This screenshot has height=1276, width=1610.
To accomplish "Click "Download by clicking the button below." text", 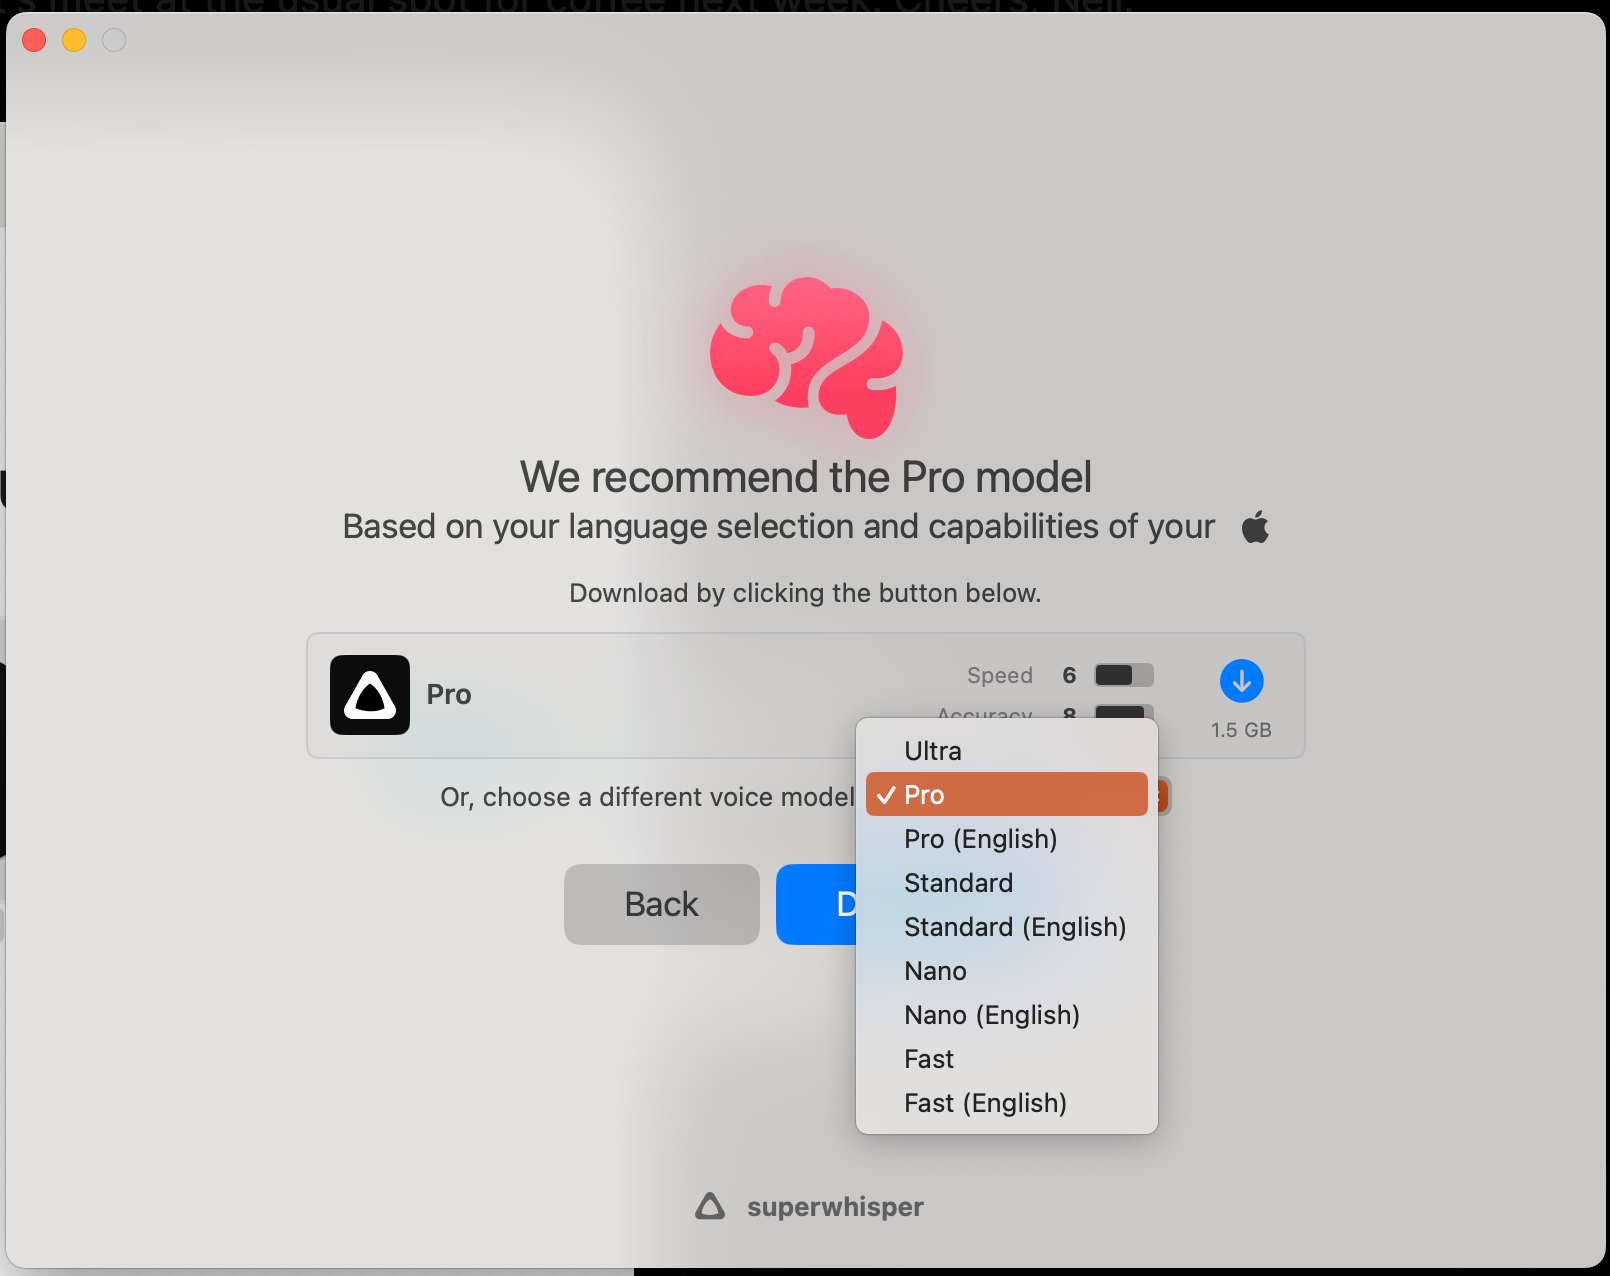I will point(805,593).
